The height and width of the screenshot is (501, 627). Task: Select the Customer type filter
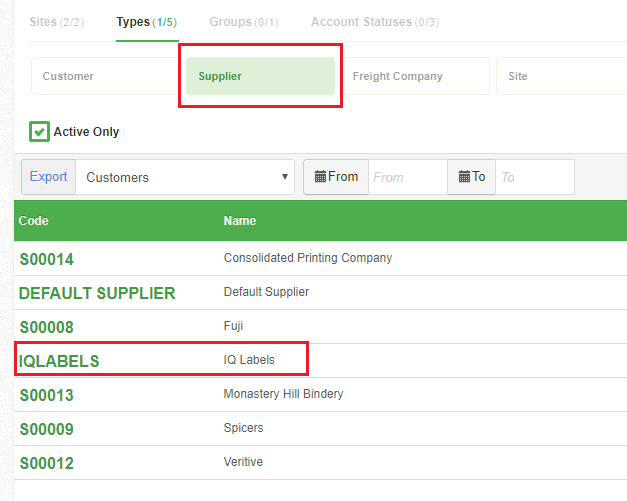coord(105,76)
